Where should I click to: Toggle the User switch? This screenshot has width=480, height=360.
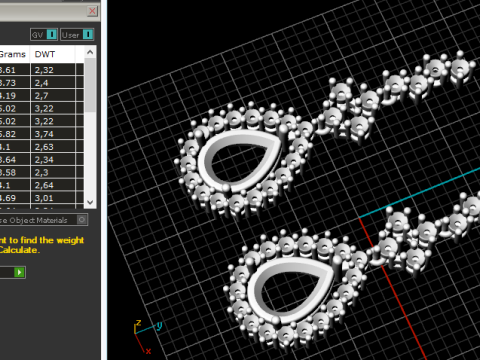coord(77,35)
